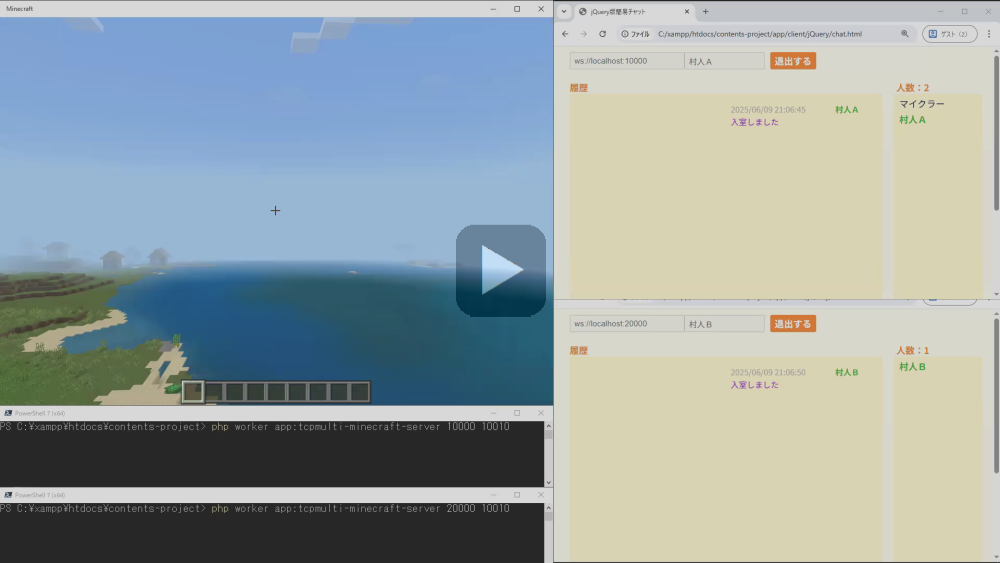Select the last Minecraft hotbar slot
Viewport: 1000px width, 563px height.
[360, 391]
